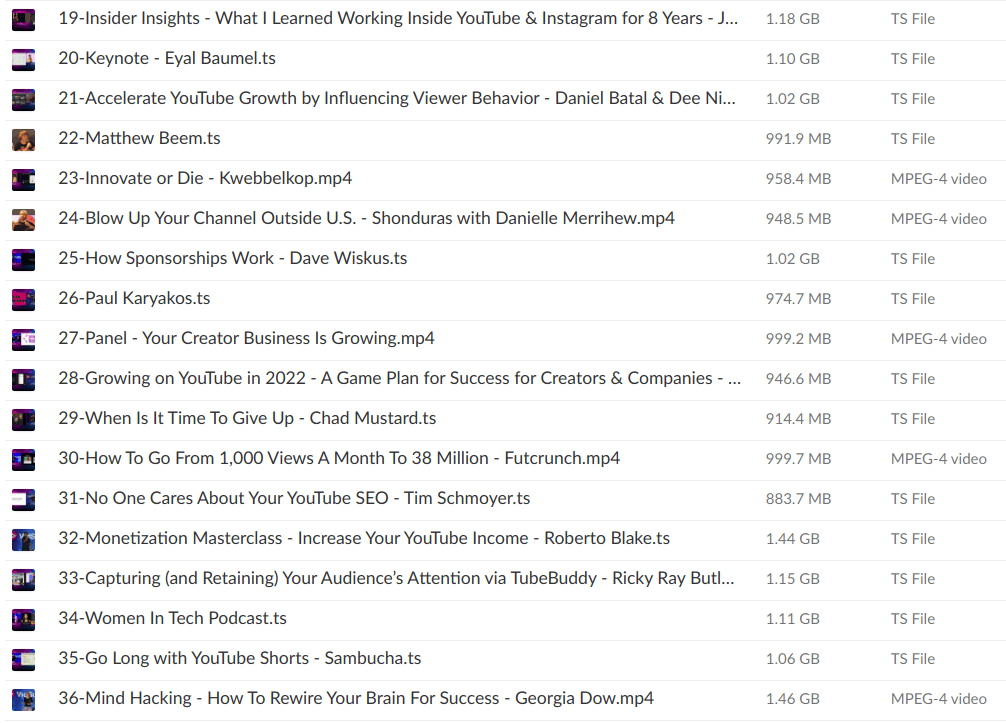This screenshot has height=723, width=1006.
Task: Click the thumbnail for 36-Mind Hacking video
Action: coord(22,699)
